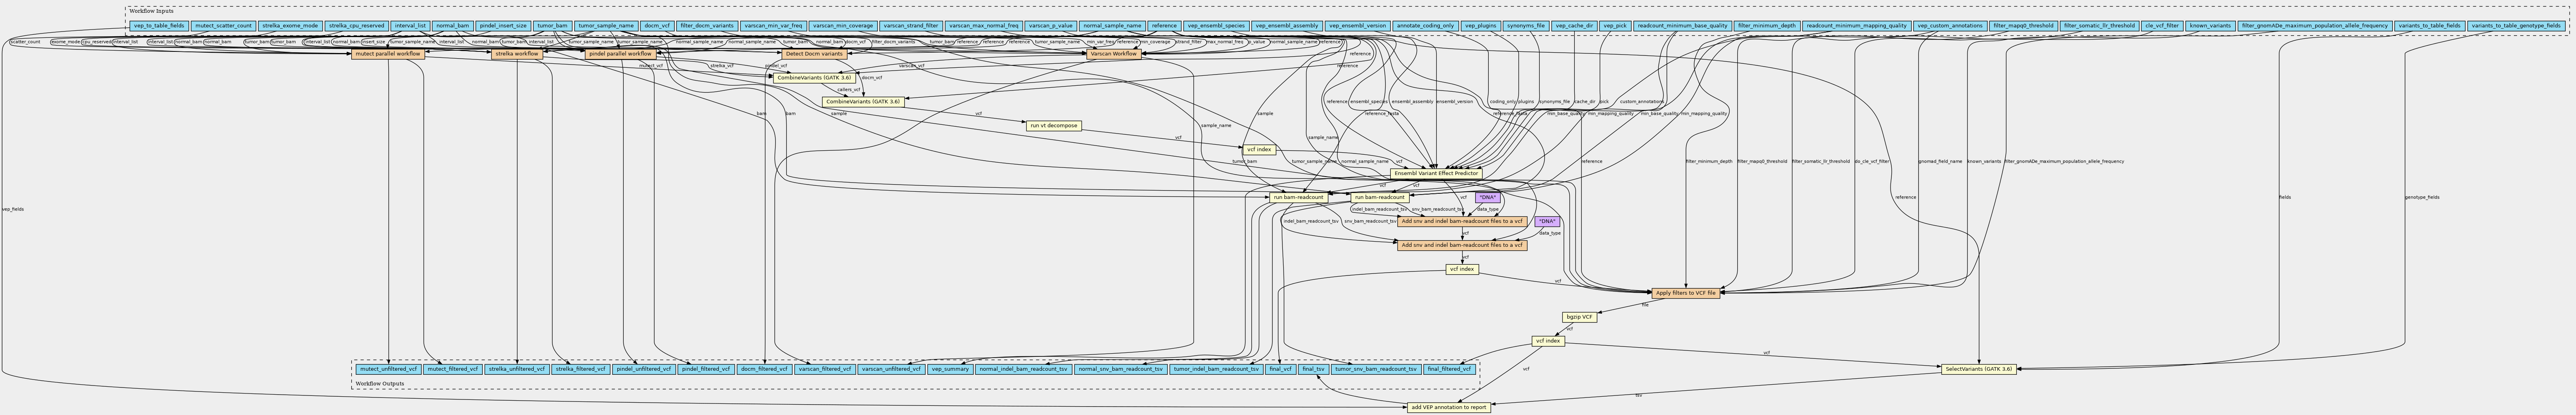Select the varscan_min_coverage input node

[x=843, y=25]
